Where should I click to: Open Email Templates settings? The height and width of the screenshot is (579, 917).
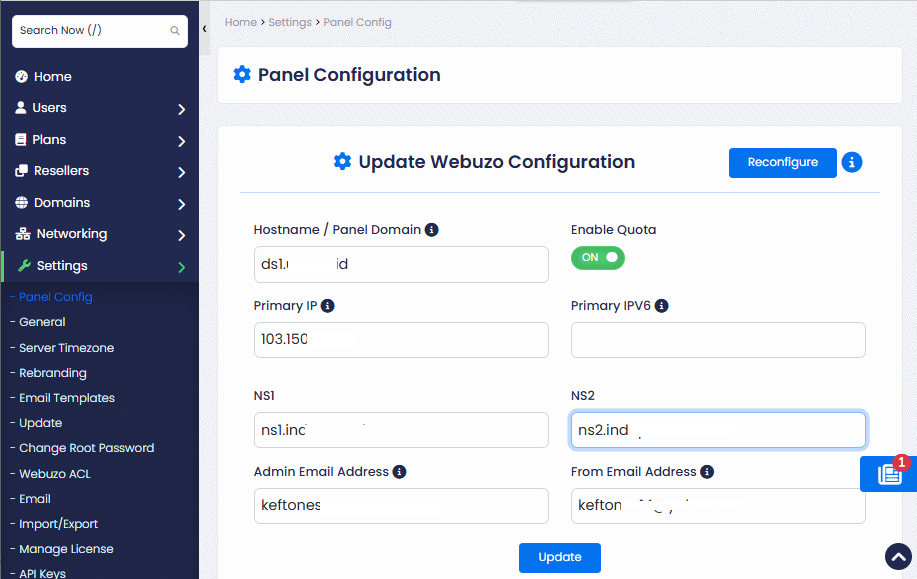[x=67, y=398]
